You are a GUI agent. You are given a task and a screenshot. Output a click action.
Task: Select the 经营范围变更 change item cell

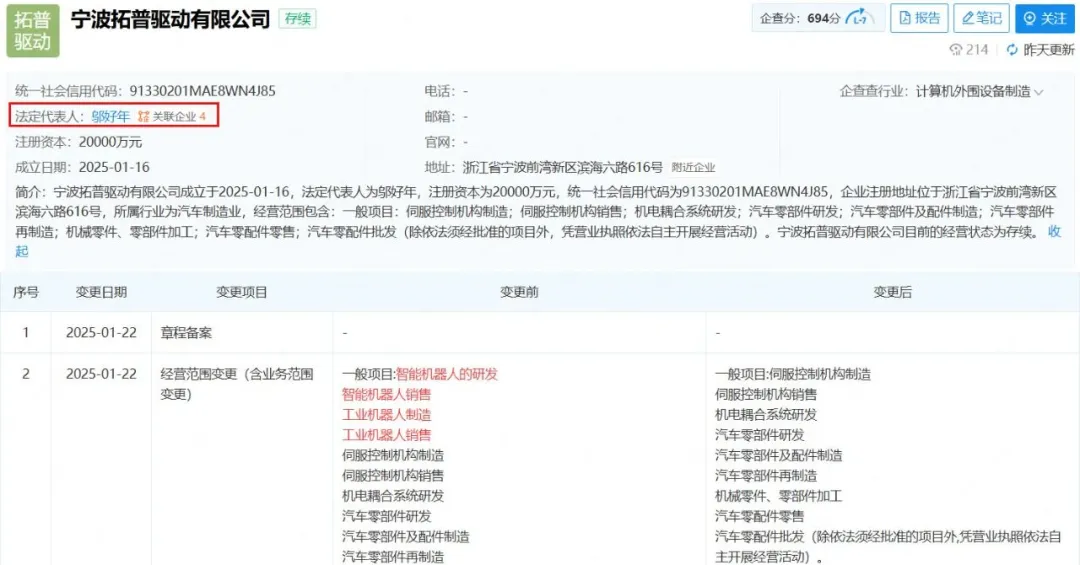(x=237, y=384)
